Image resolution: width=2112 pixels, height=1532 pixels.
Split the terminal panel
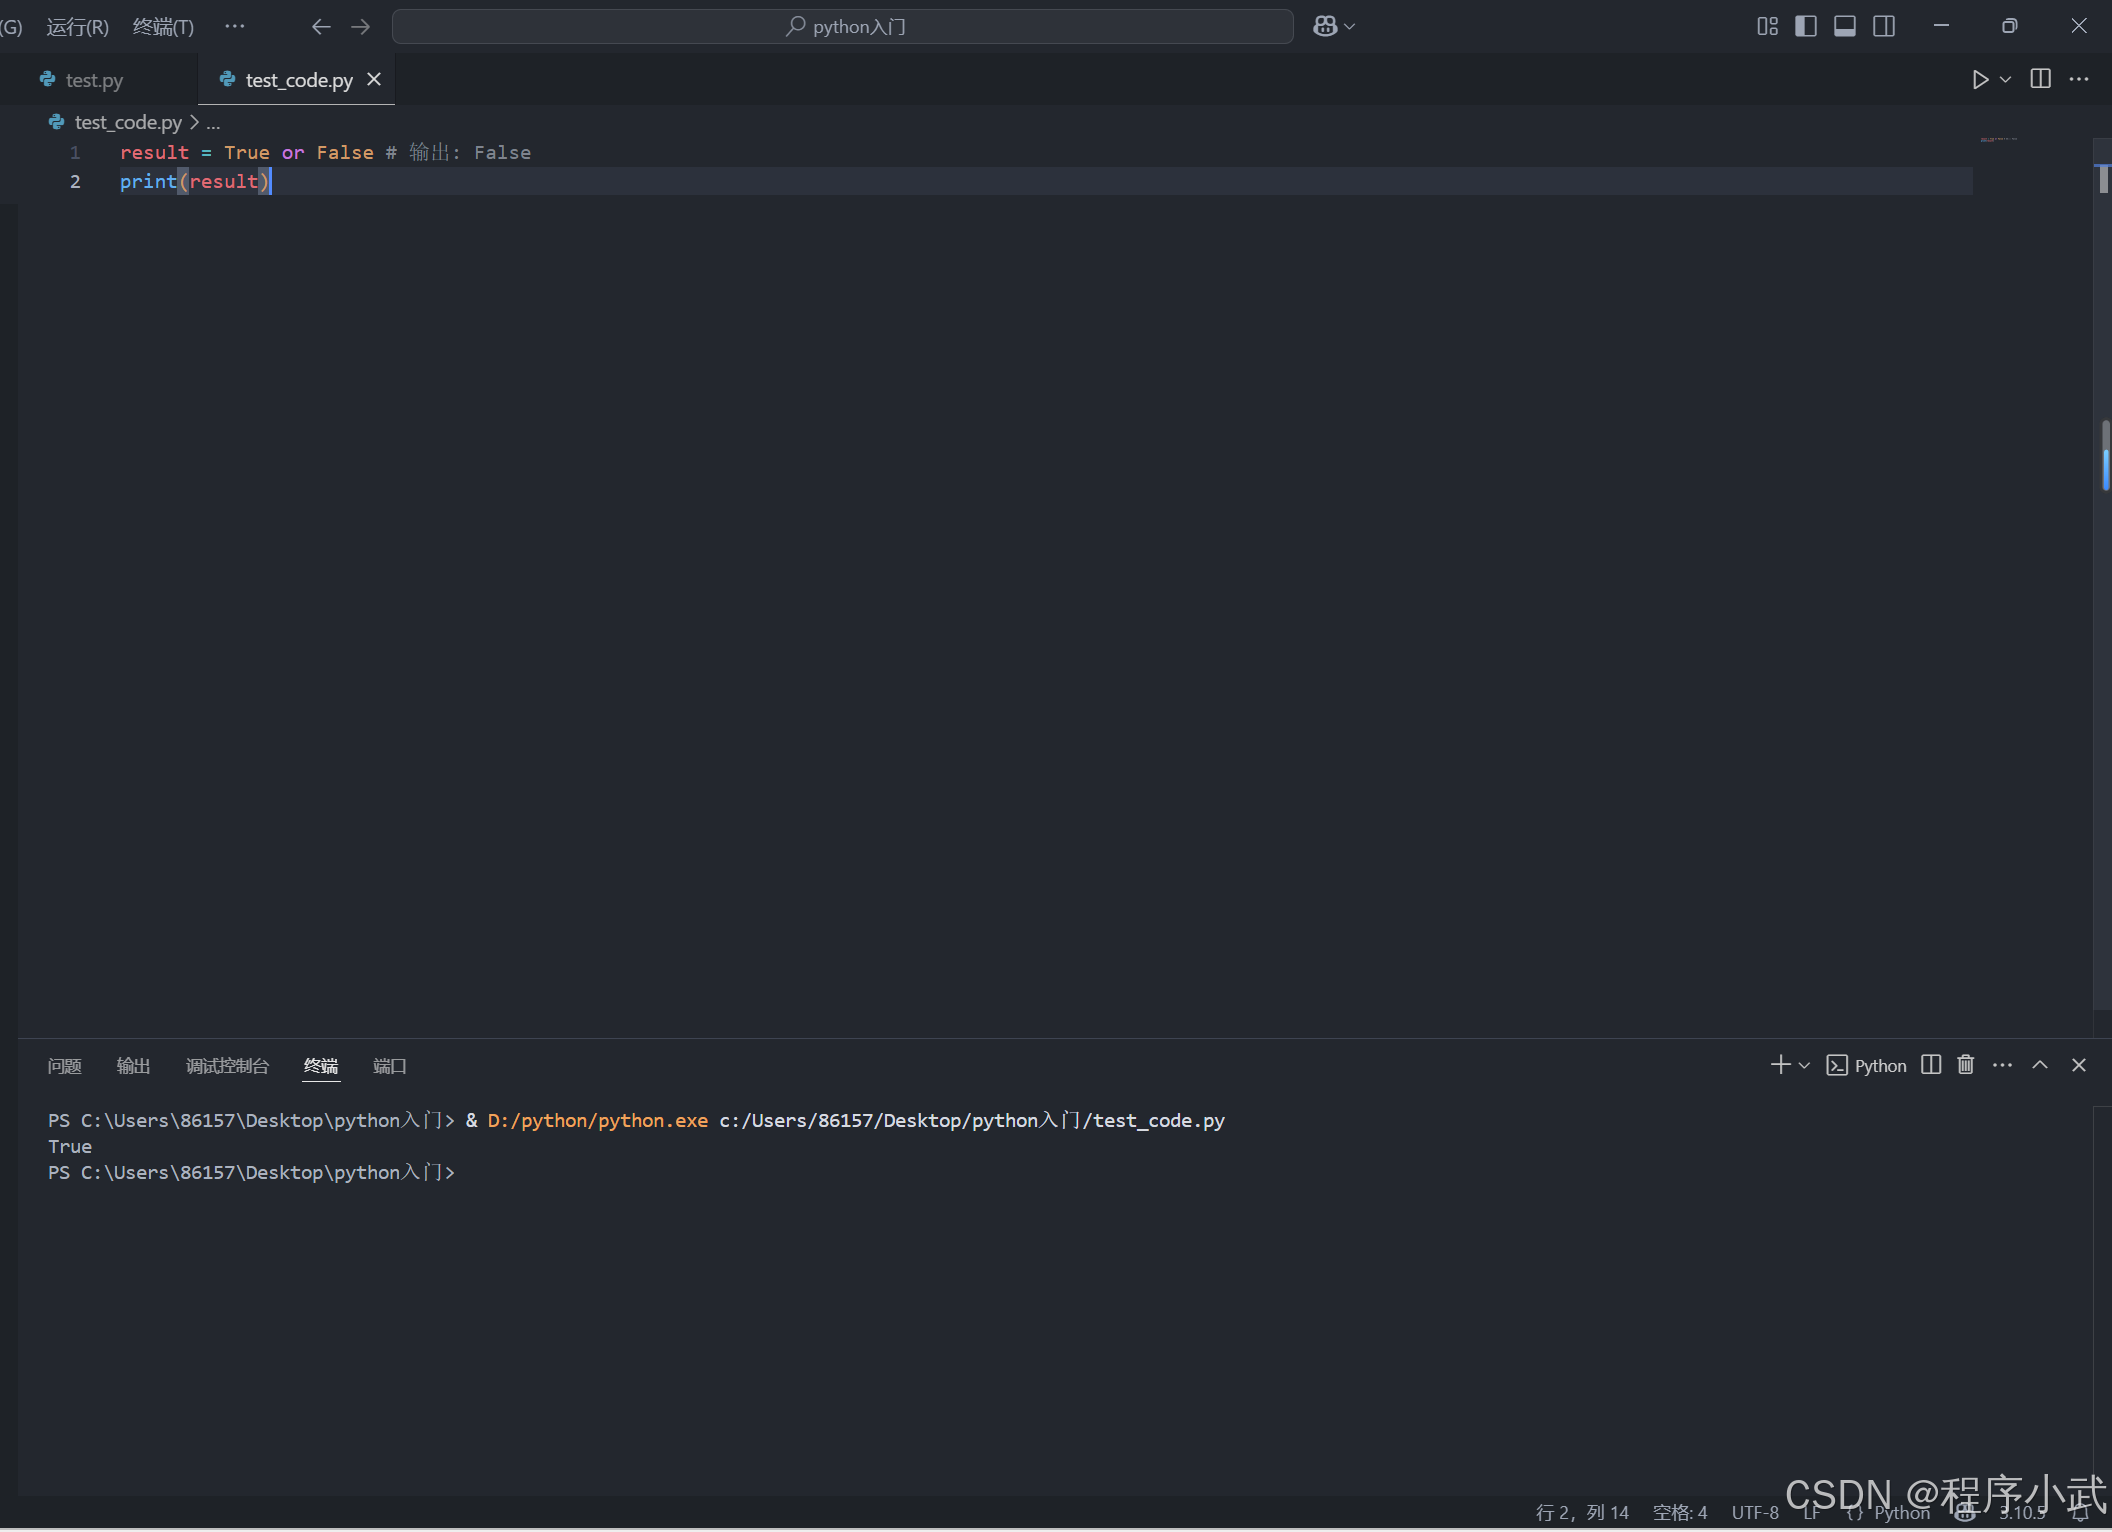[x=1931, y=1065]
